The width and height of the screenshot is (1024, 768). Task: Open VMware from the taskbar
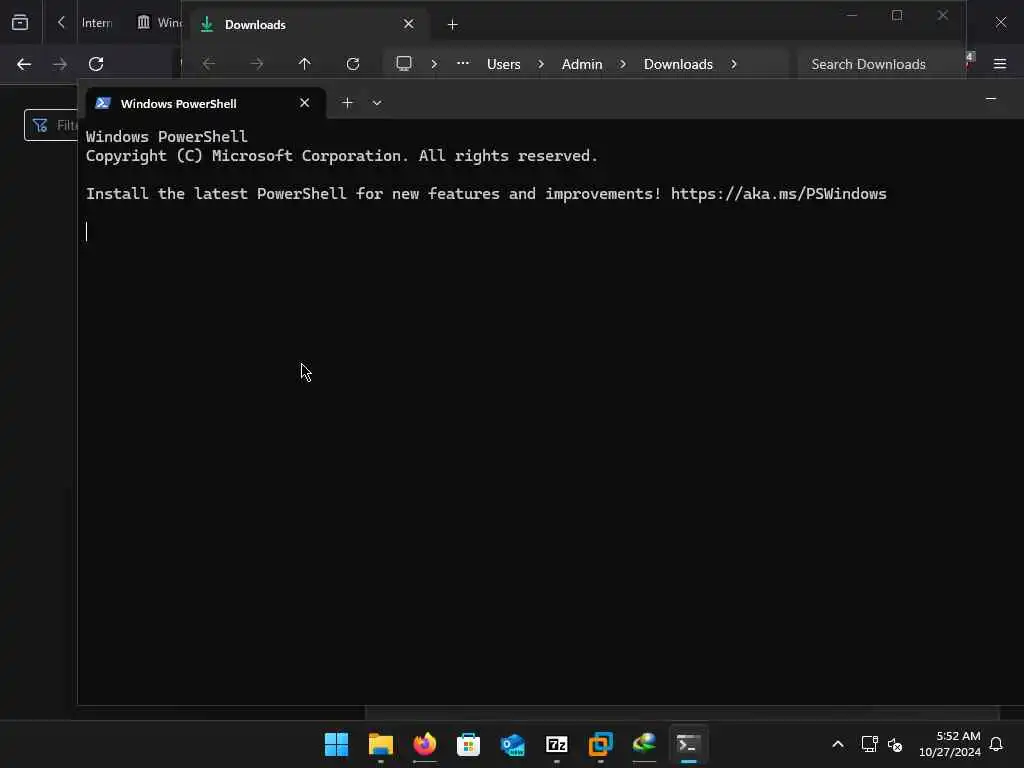601,744
